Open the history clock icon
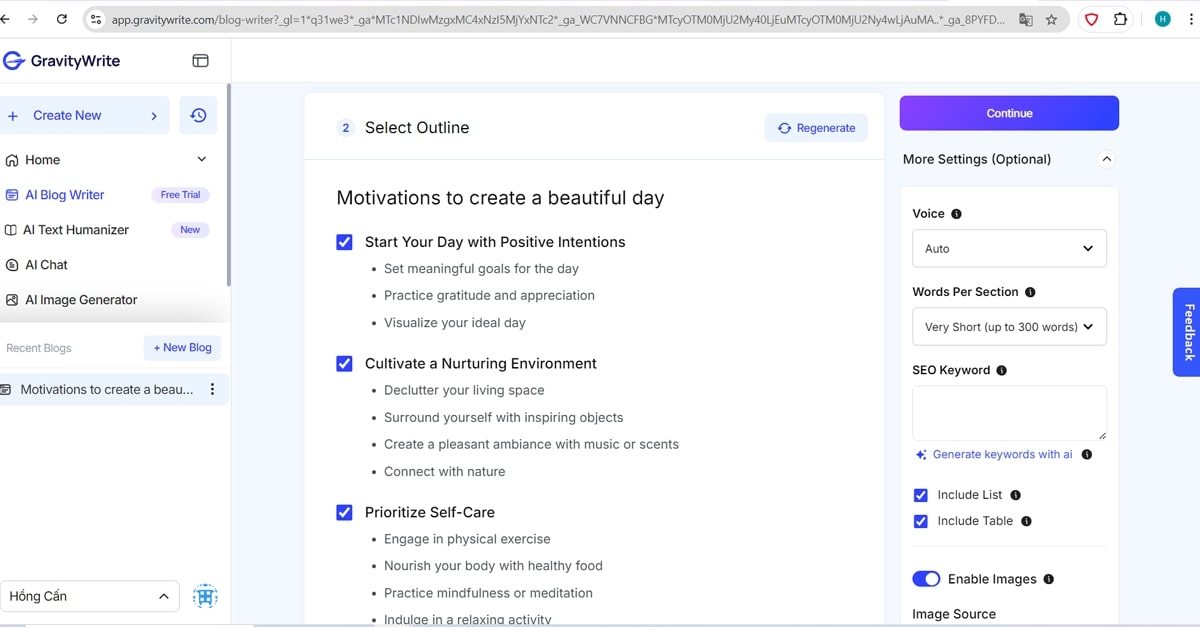 [x=198, y=116]
